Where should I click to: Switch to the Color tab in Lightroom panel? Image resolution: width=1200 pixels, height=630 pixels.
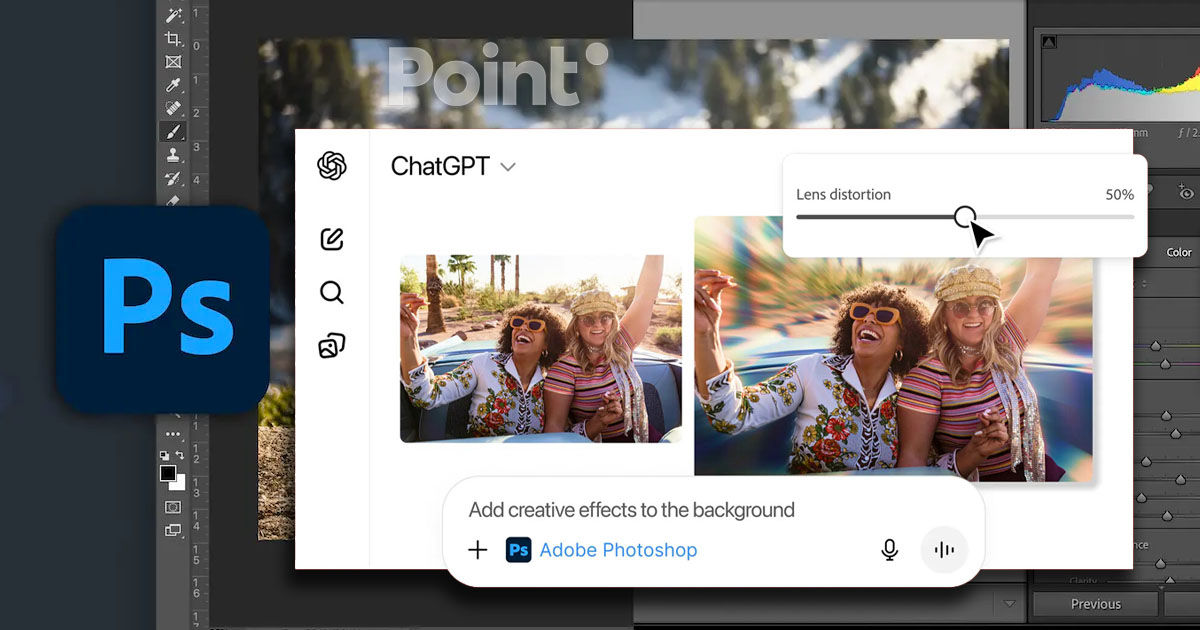(x=1179, y=252)
